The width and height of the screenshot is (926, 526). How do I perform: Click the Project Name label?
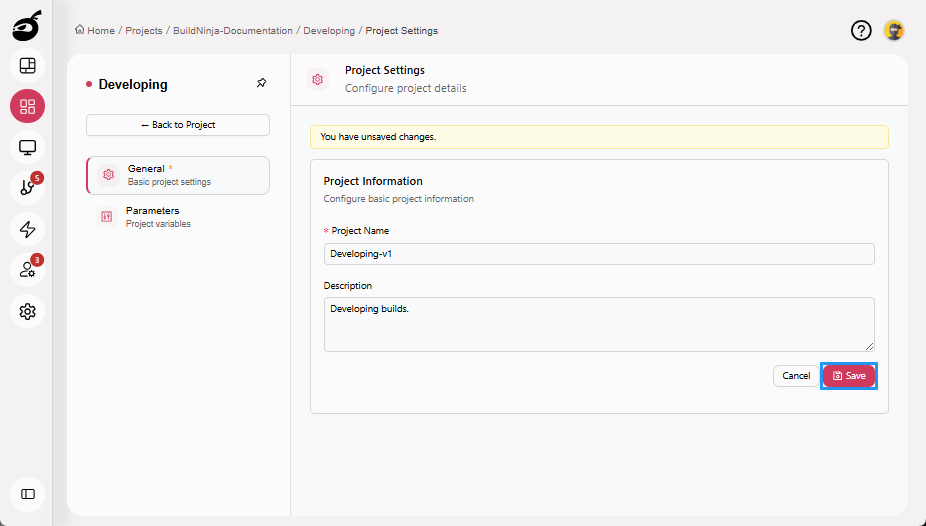coord(360,231)
